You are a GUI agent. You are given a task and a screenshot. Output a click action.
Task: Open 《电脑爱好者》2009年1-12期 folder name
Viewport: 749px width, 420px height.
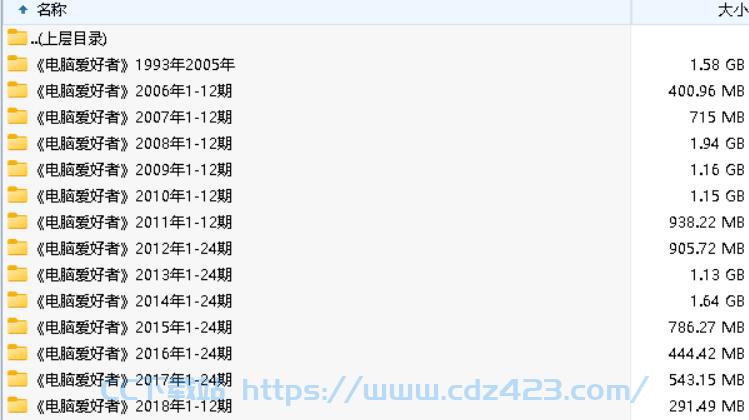click(134, 170)
